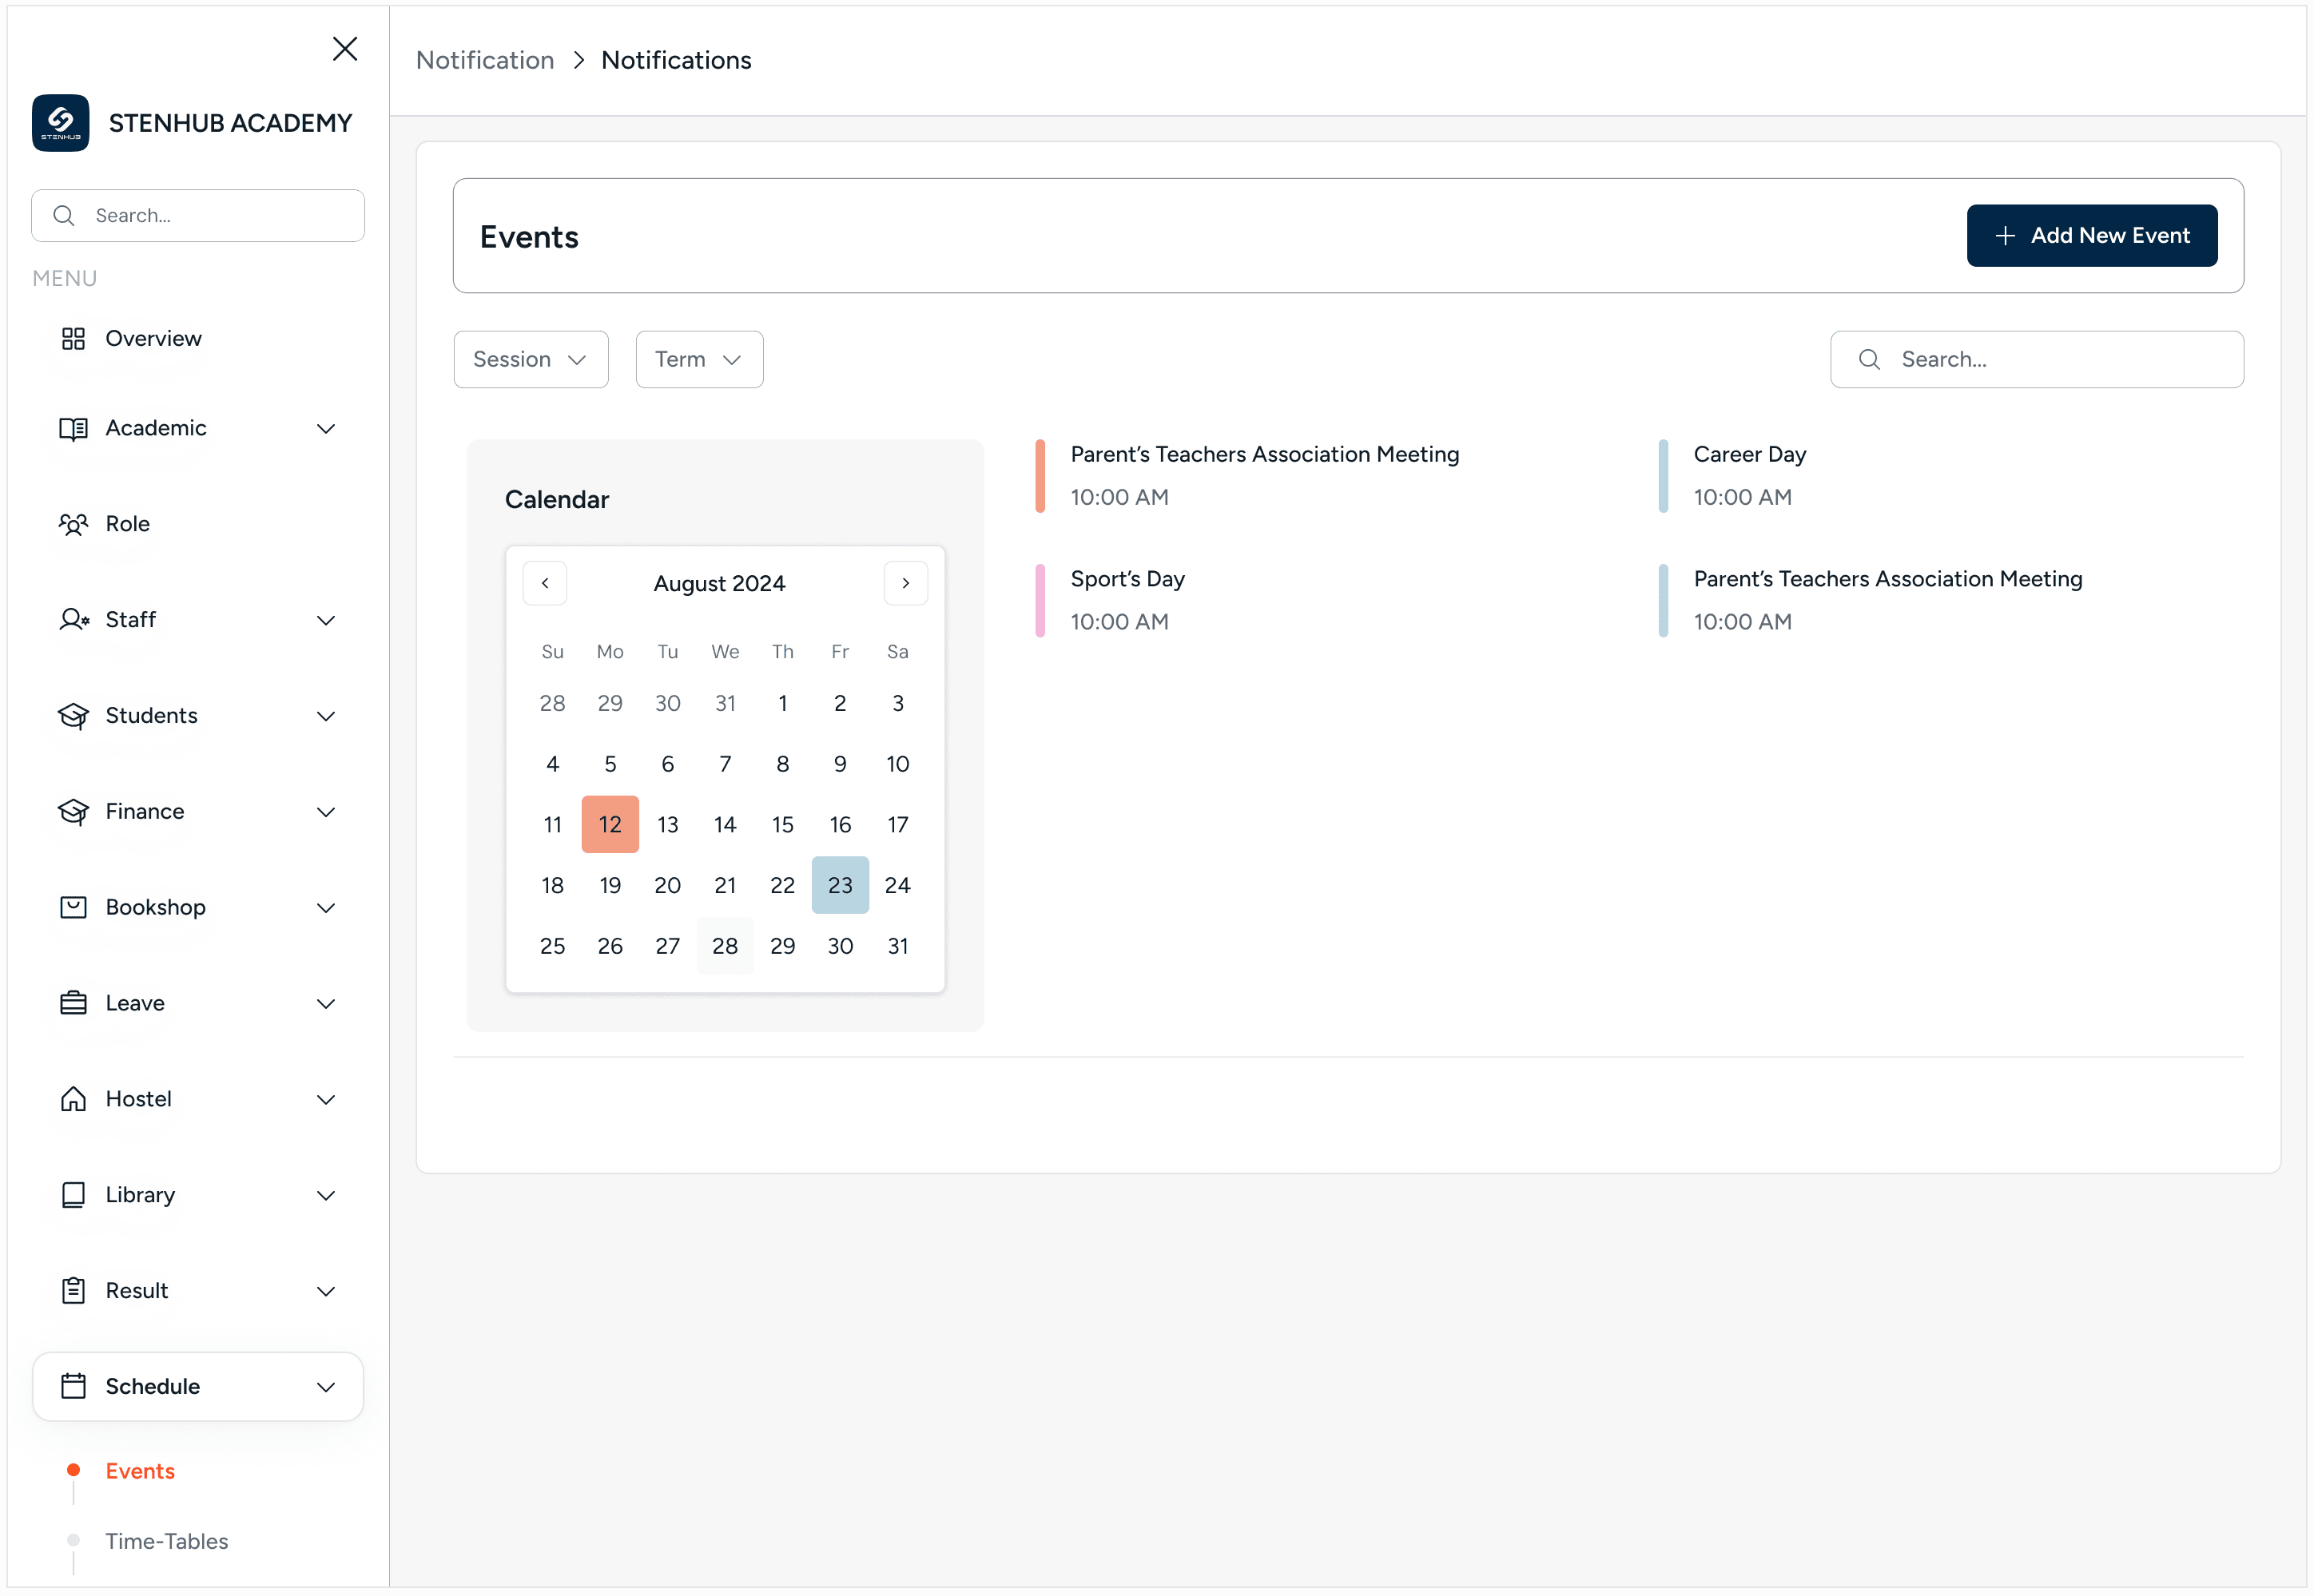Image resolution: width=2314 pixels, height=1596 pixels.
Task: Click the Stenhub Academy logo icon
Action: (60, 123)
